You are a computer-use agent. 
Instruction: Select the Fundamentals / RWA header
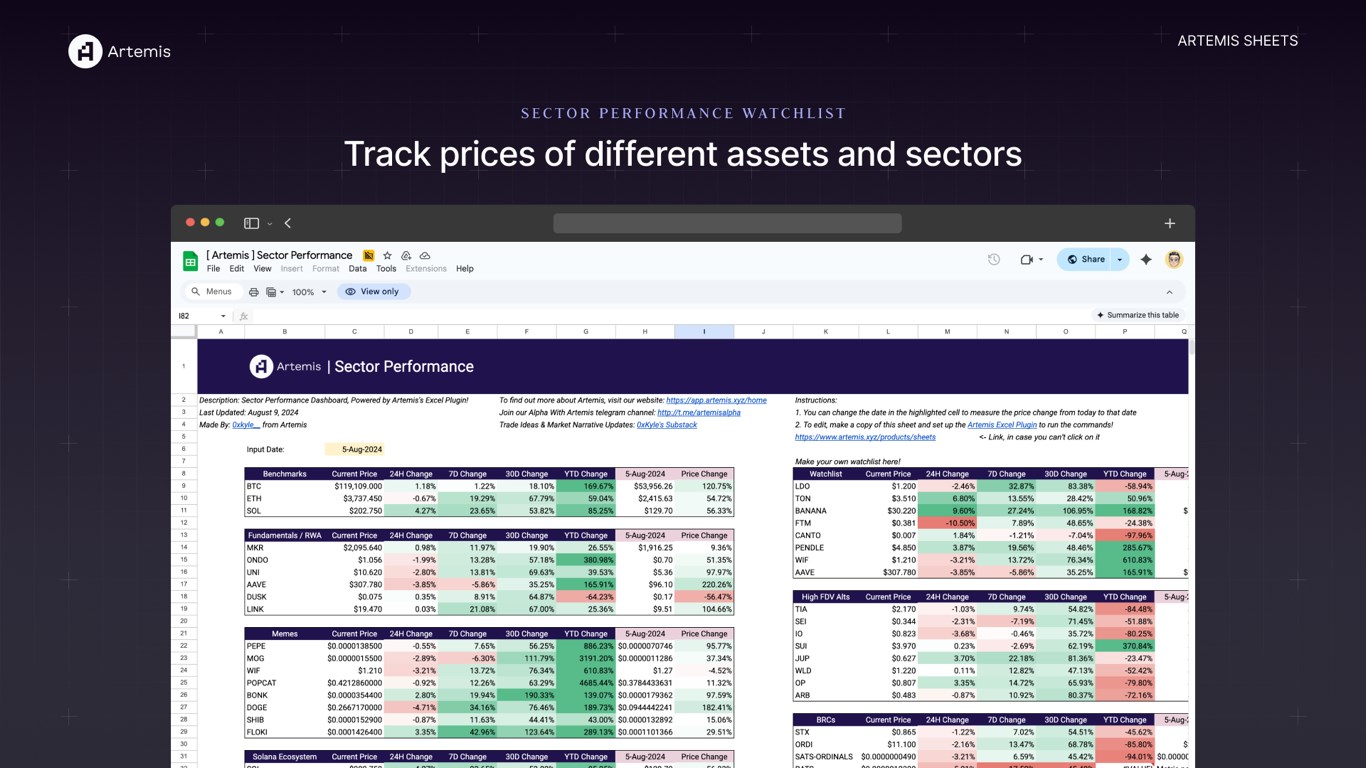pyautogui.click(x=284, y=535)
